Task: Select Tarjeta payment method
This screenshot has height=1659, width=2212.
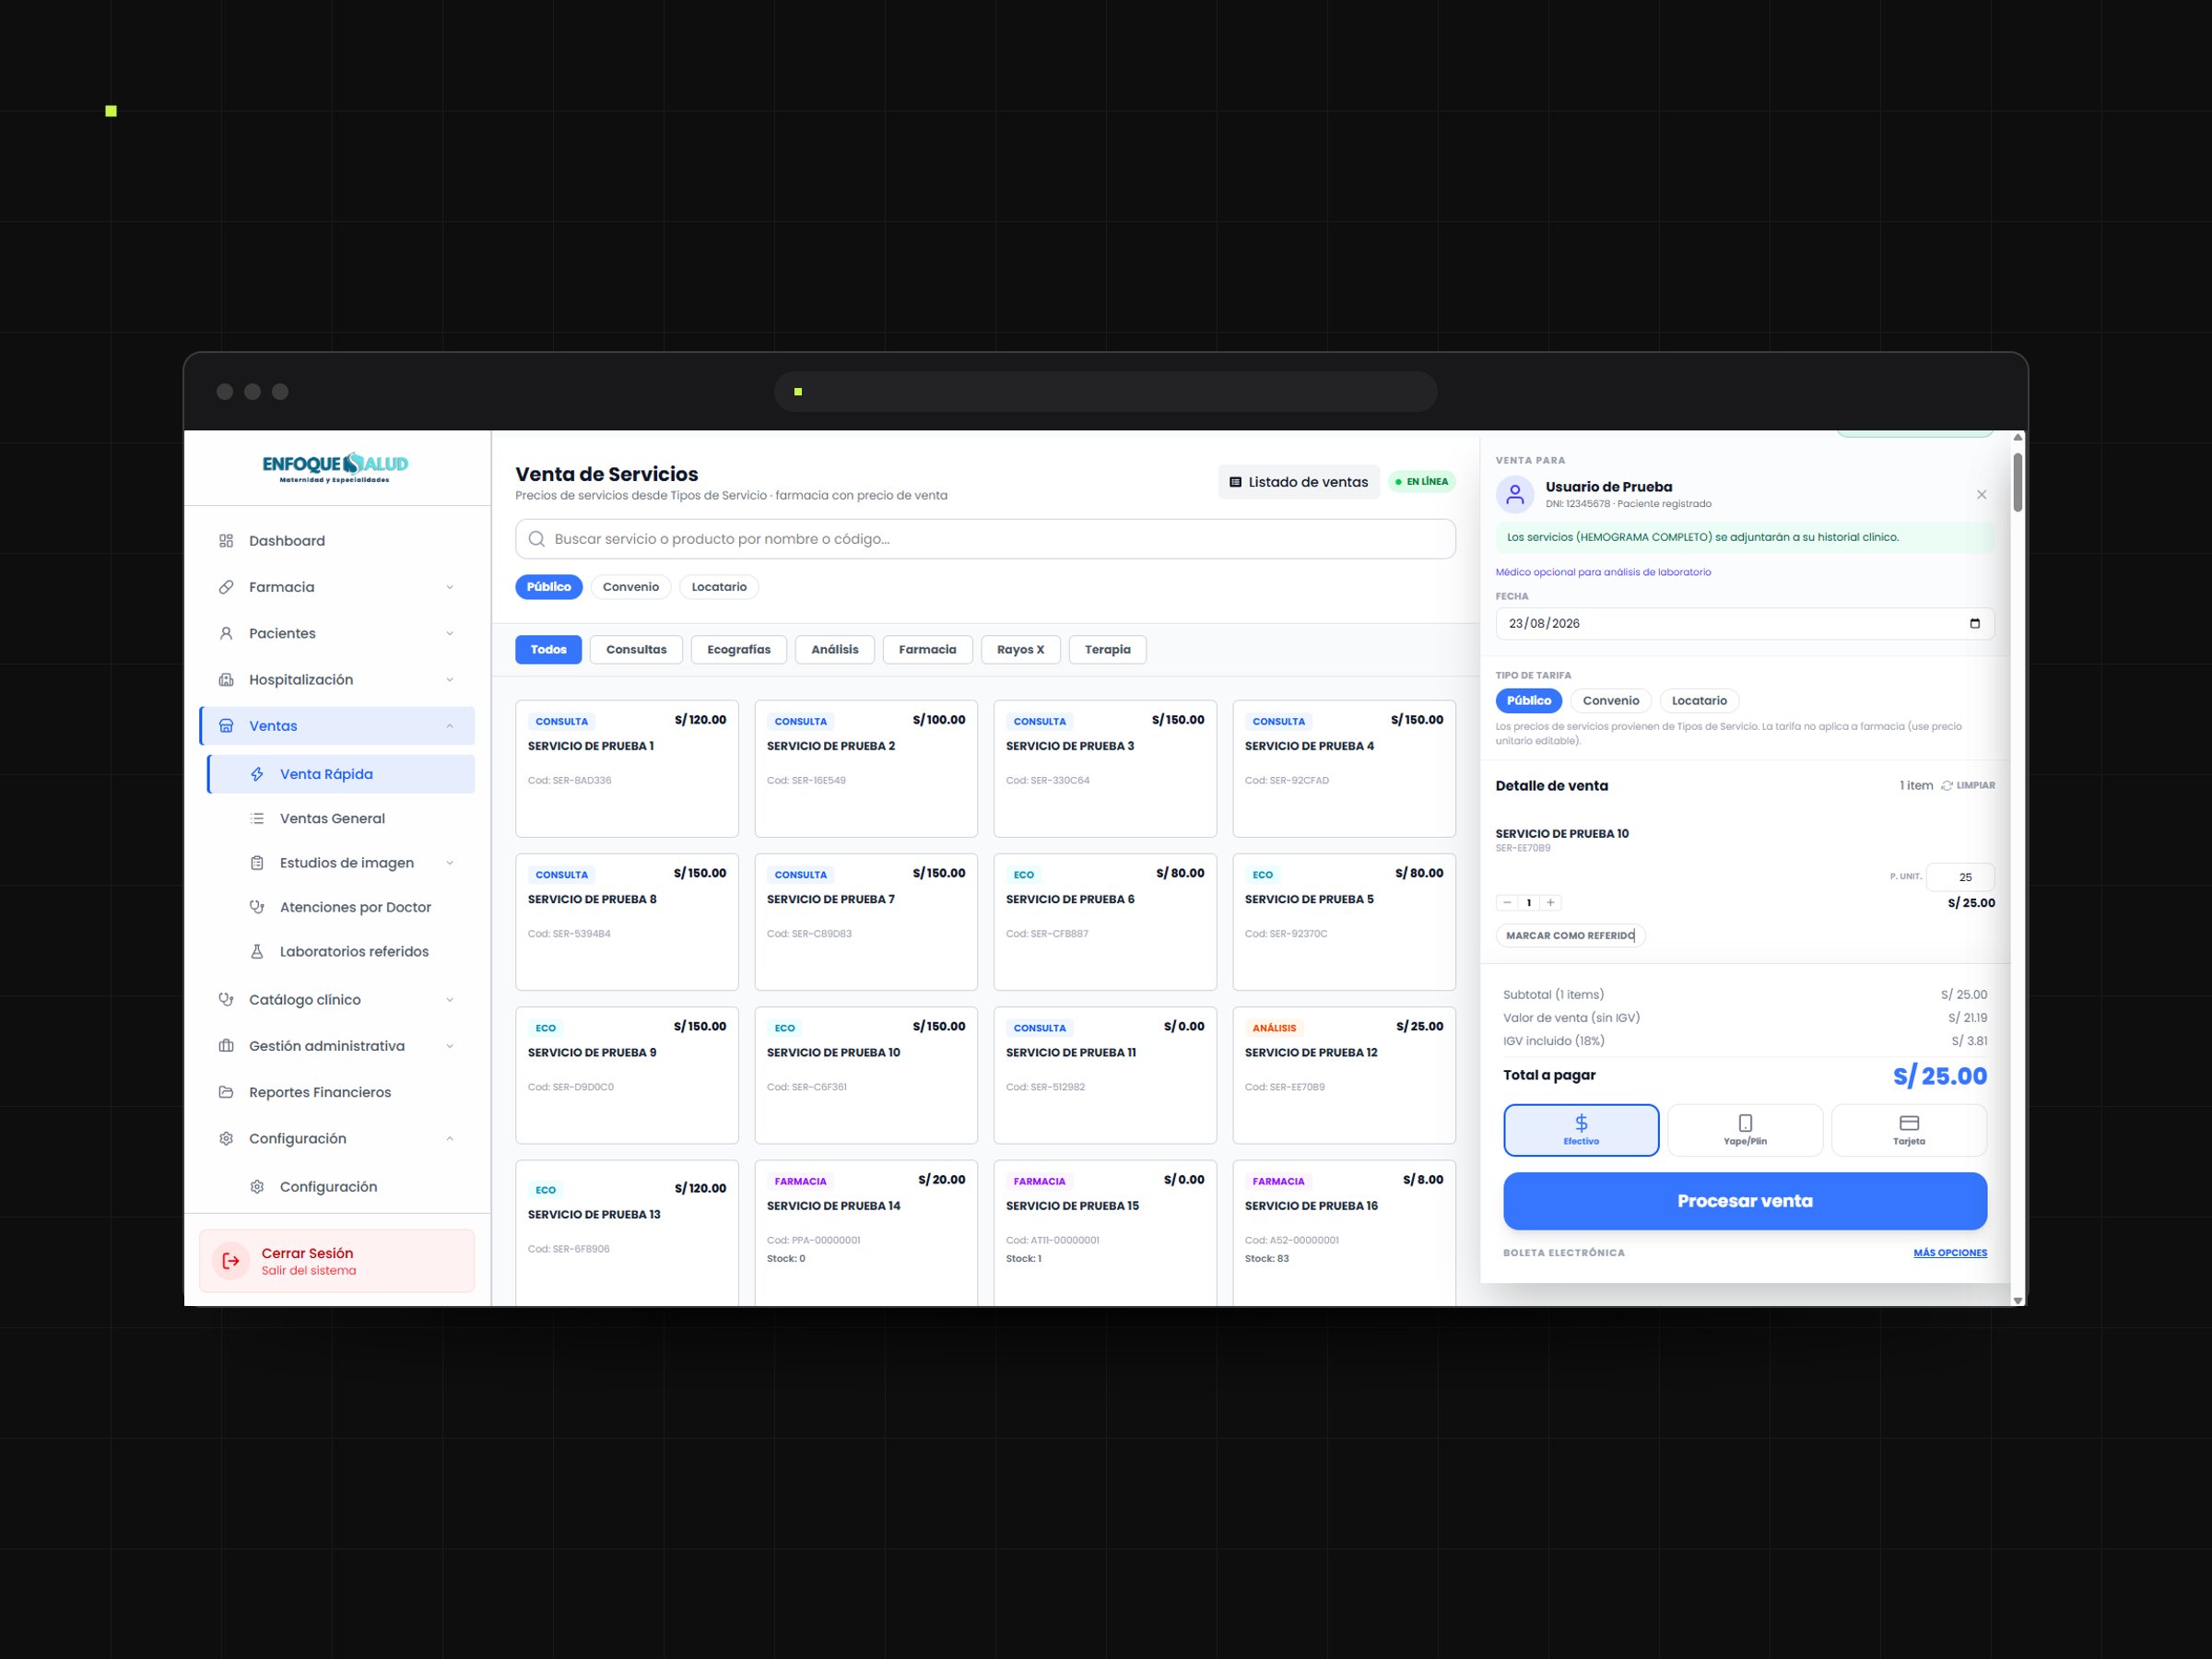Action: 1908,1130
